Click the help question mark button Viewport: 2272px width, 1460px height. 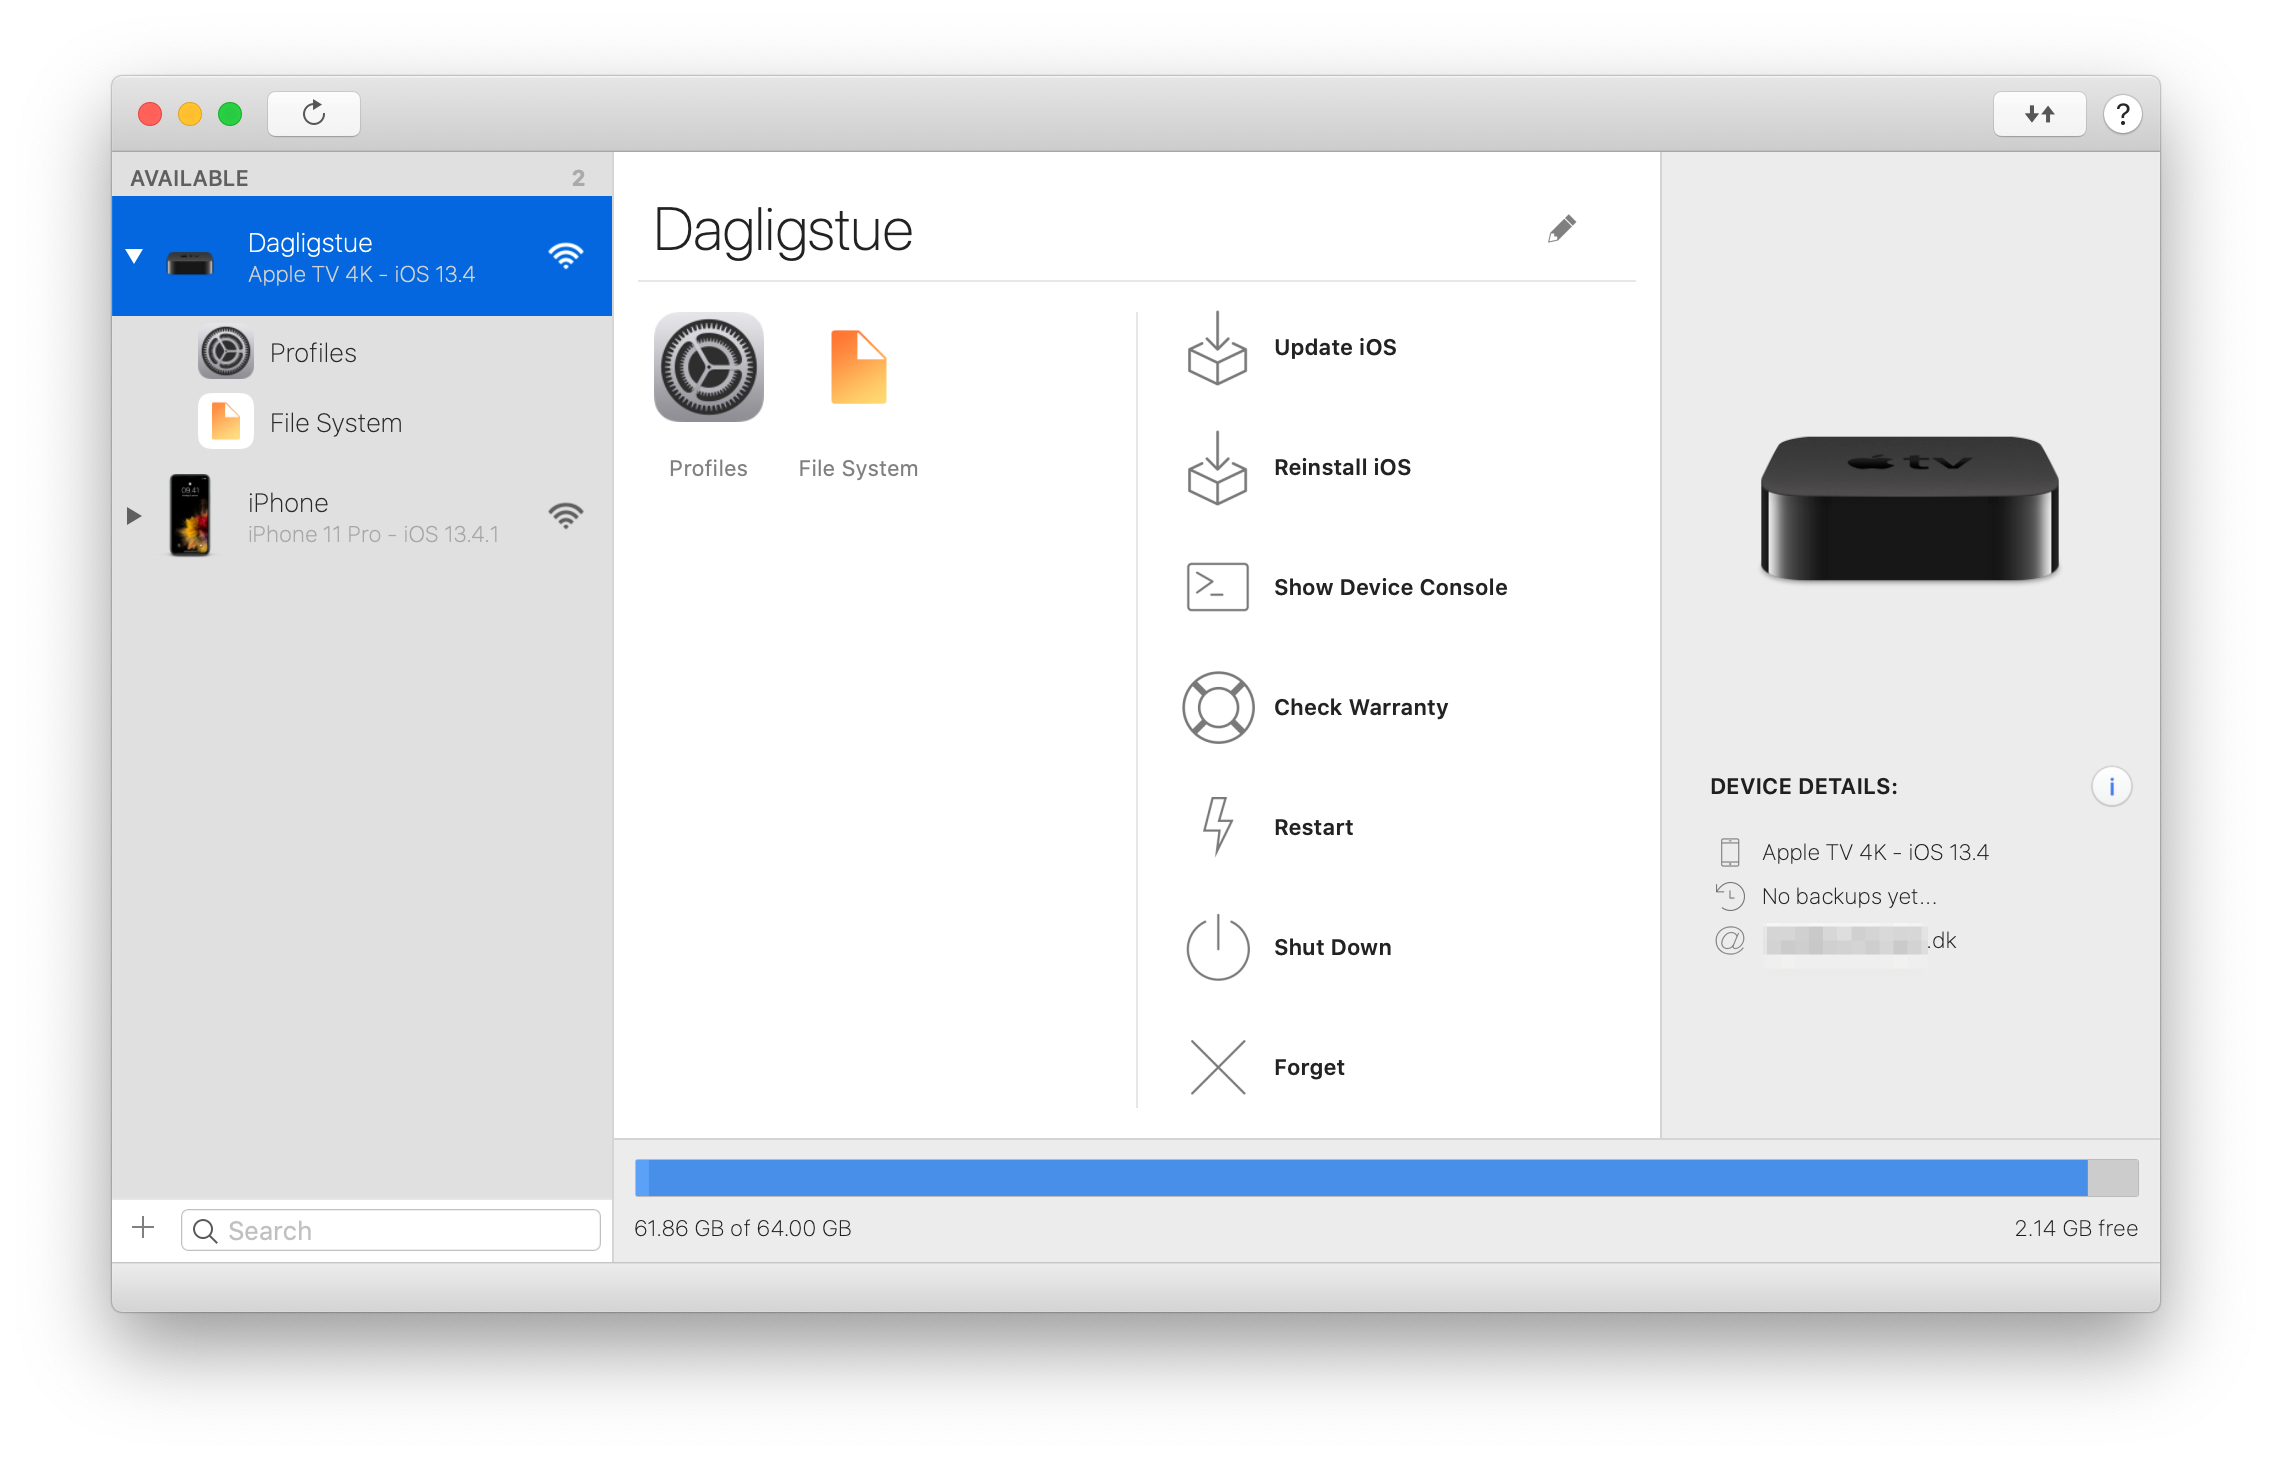click(x=2122, y=114)
